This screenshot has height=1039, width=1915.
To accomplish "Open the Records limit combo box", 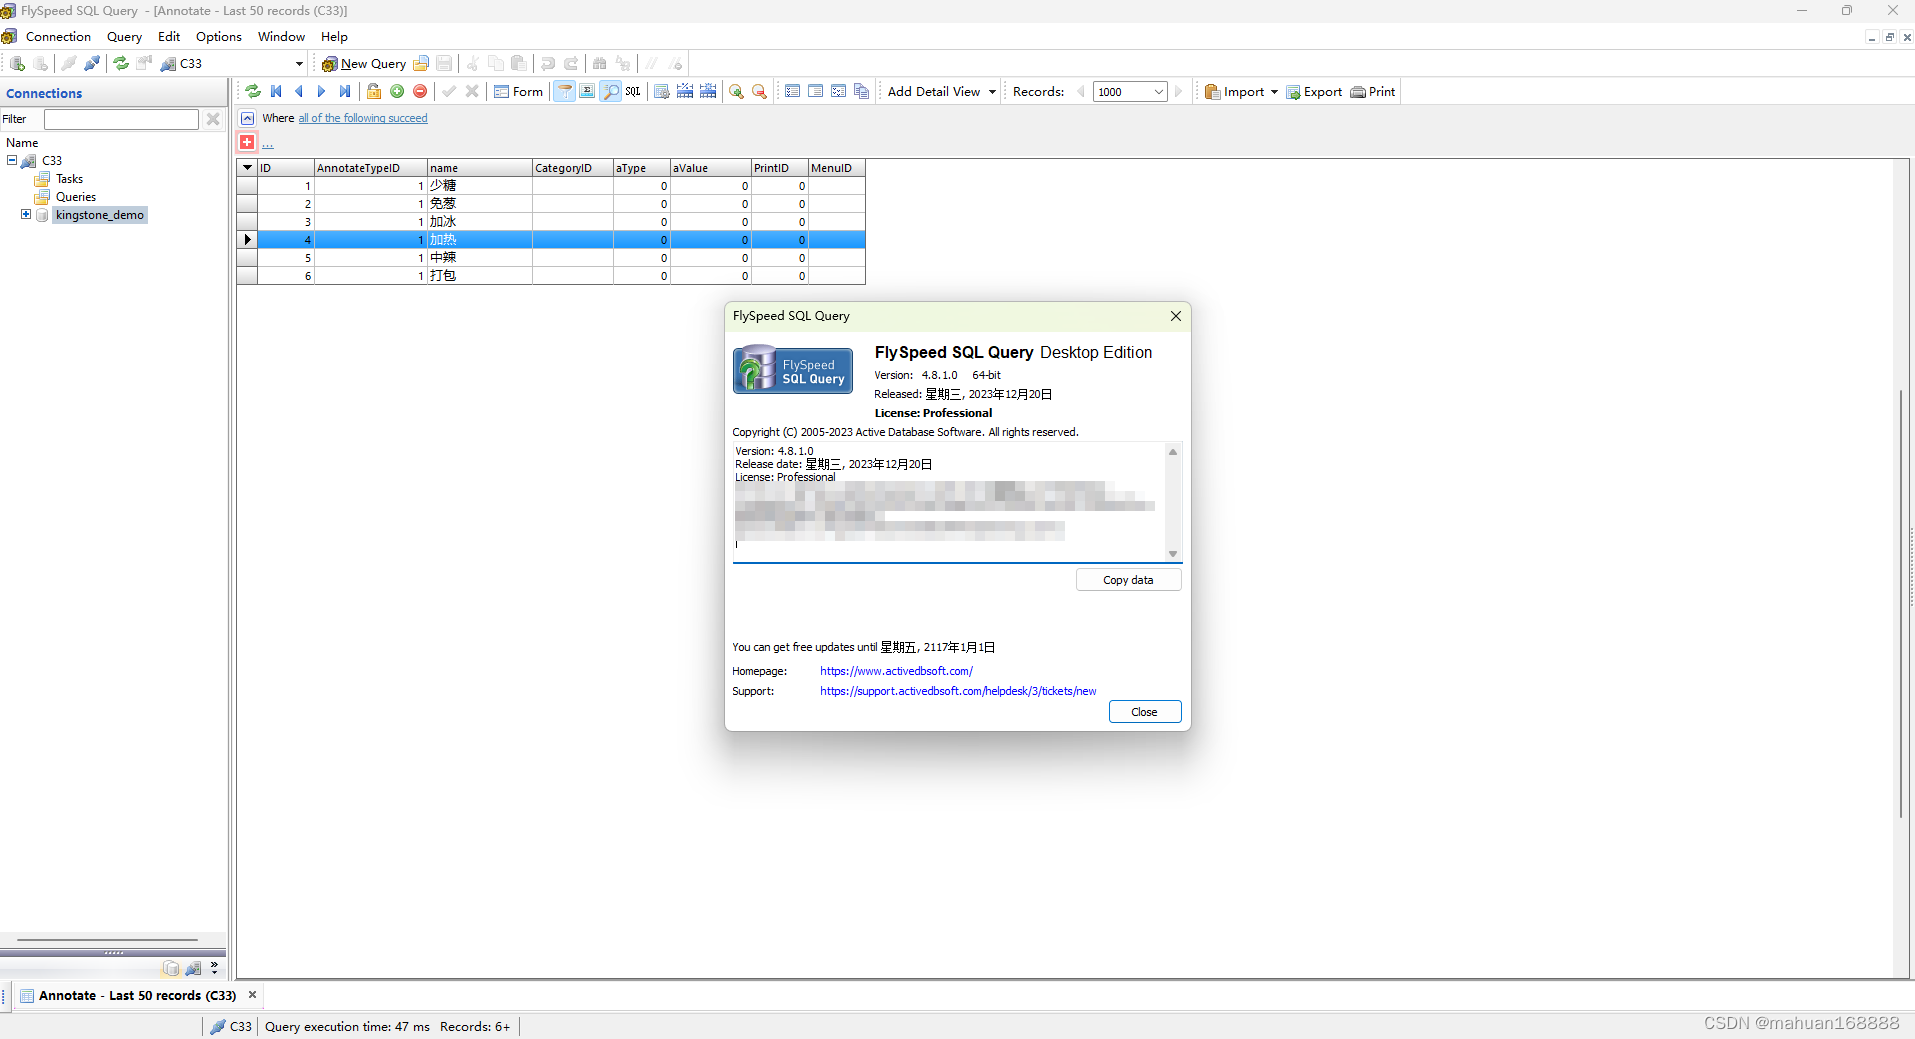I will [1130, 92].
